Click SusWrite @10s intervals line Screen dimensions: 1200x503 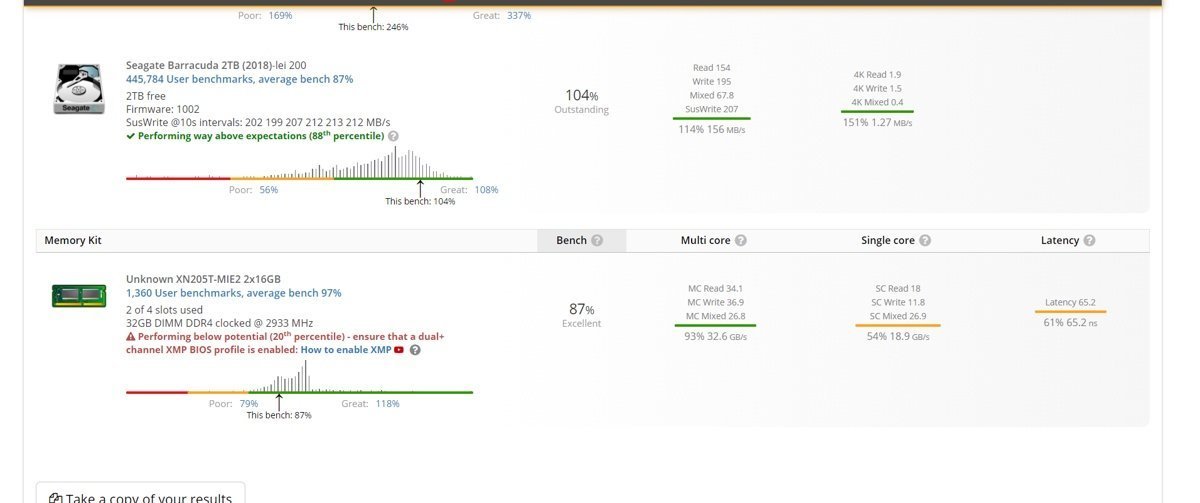pos(258,122)
